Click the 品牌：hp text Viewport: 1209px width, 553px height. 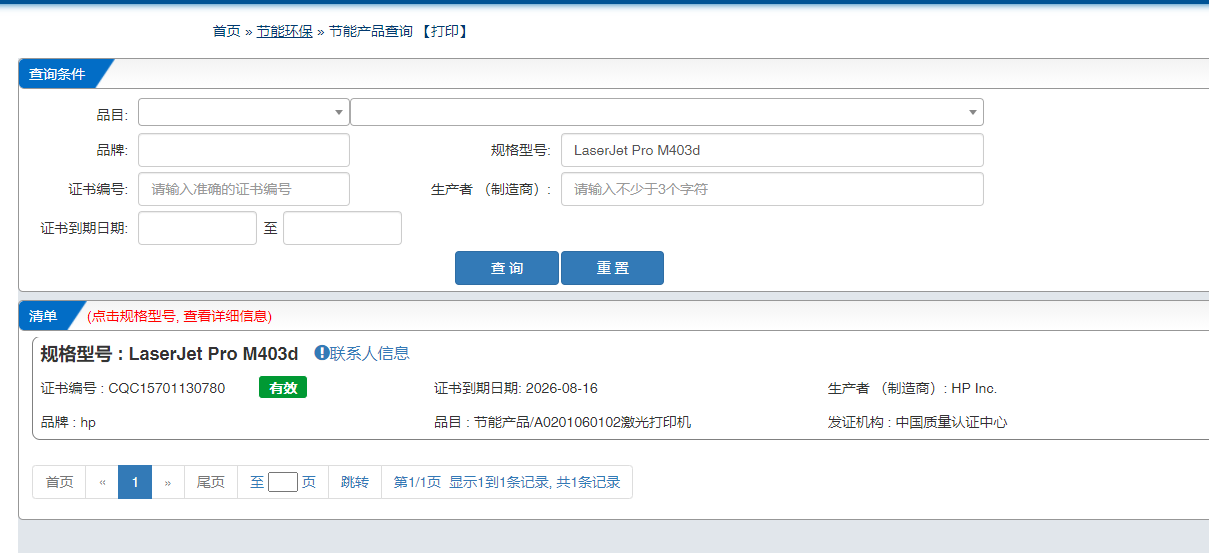point(68,422)
